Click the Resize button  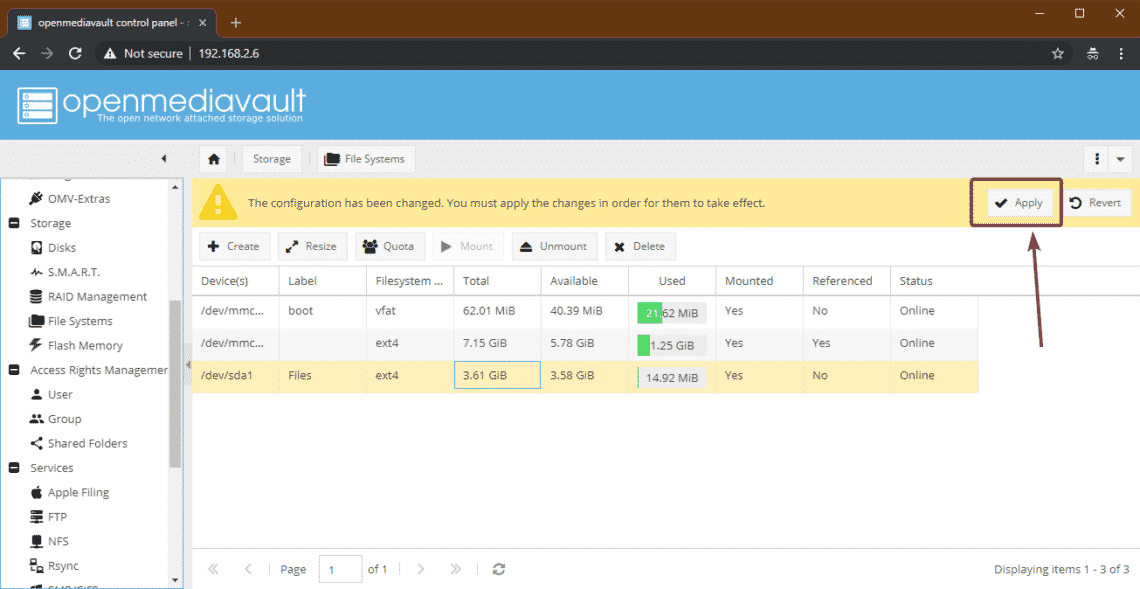coord(311,247)
